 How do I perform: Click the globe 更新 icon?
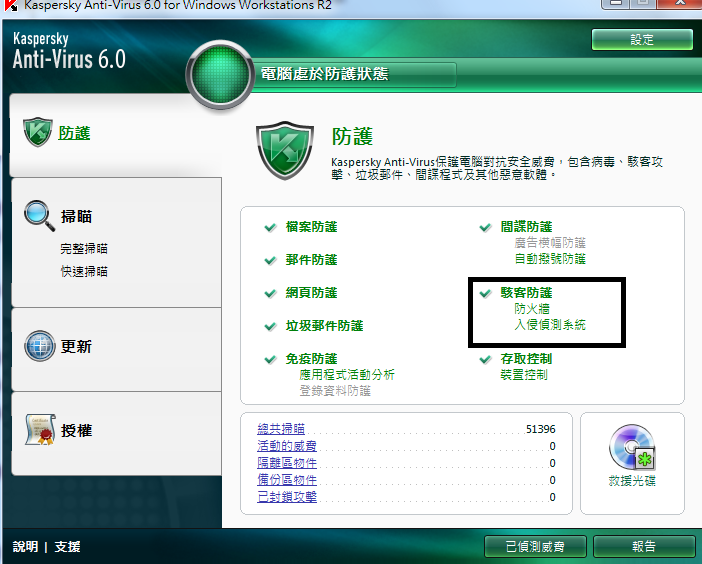coord(39,346)
